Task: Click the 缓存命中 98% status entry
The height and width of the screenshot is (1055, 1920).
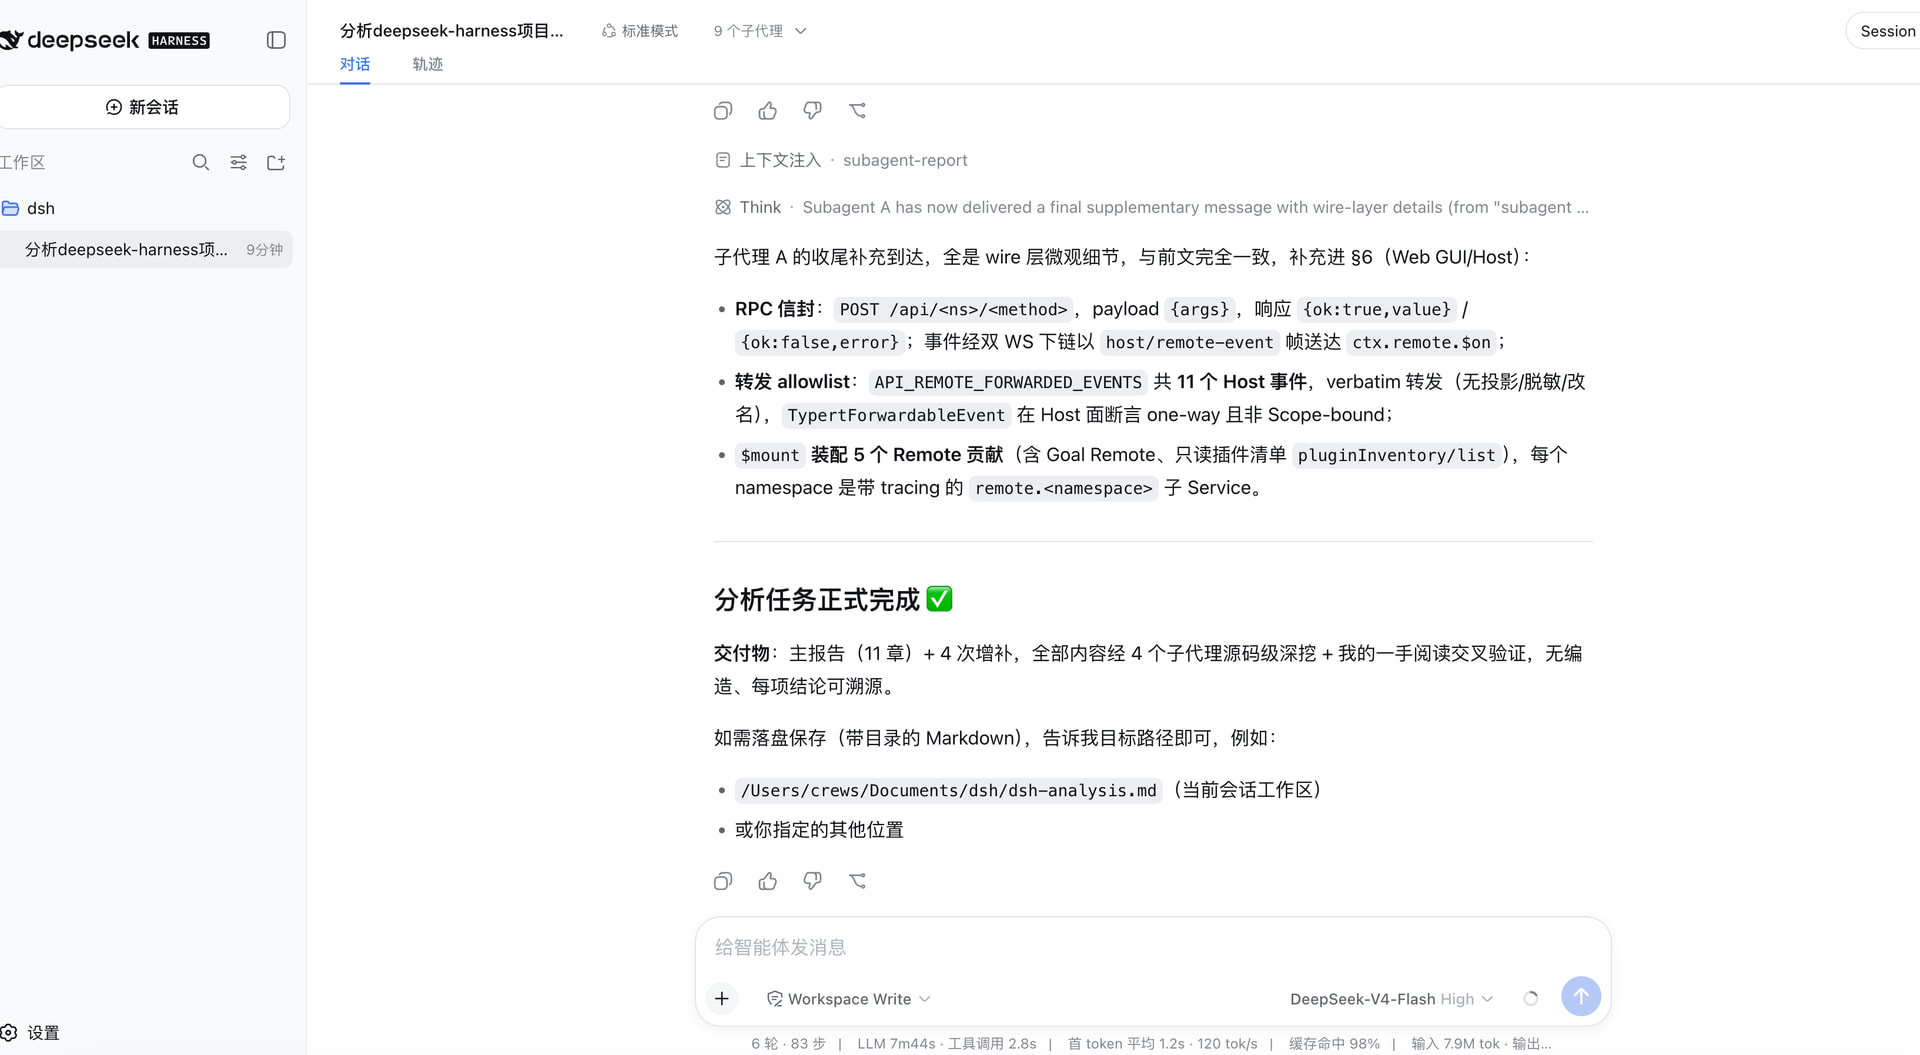Action: tap(1334, 1043)
